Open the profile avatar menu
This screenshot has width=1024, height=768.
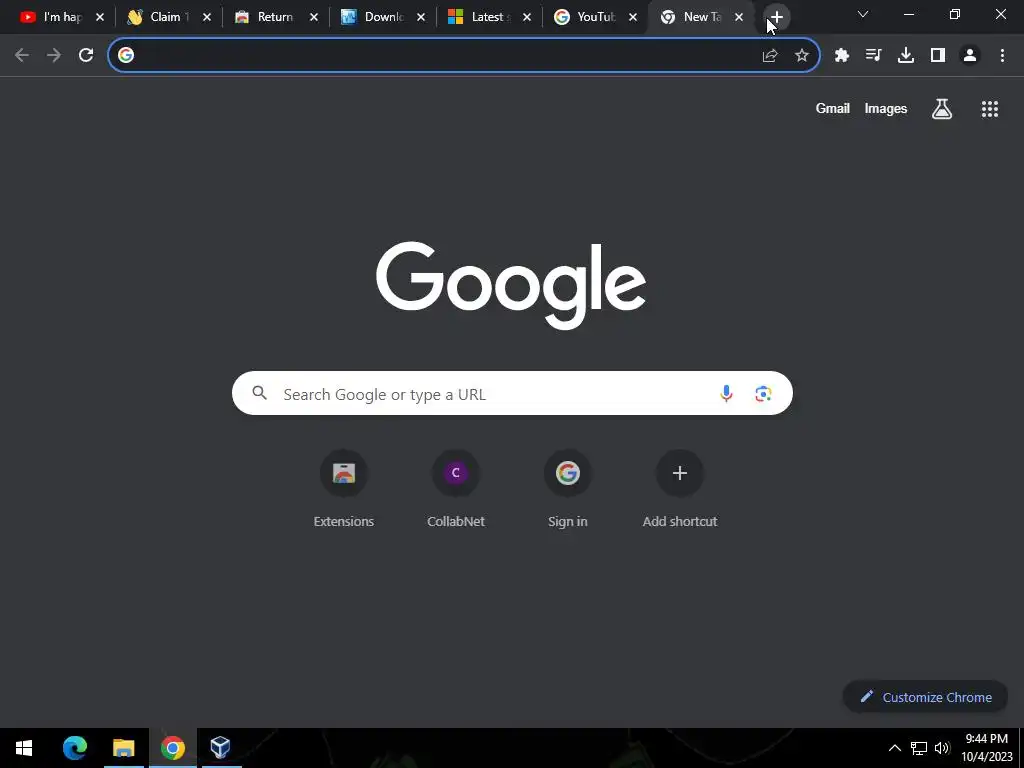[970, 56]
